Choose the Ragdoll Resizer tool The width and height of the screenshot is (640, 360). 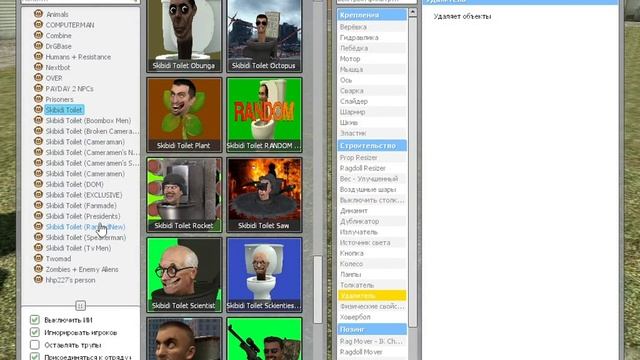click(x=372, y=168)
